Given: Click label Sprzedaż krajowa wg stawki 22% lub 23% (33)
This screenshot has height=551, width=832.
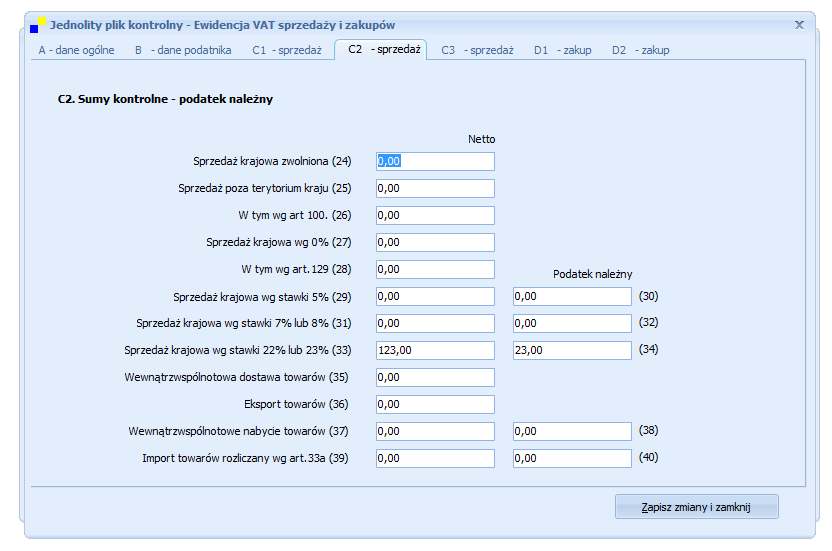Looking at the screenshot, I should tap(238, 350).
